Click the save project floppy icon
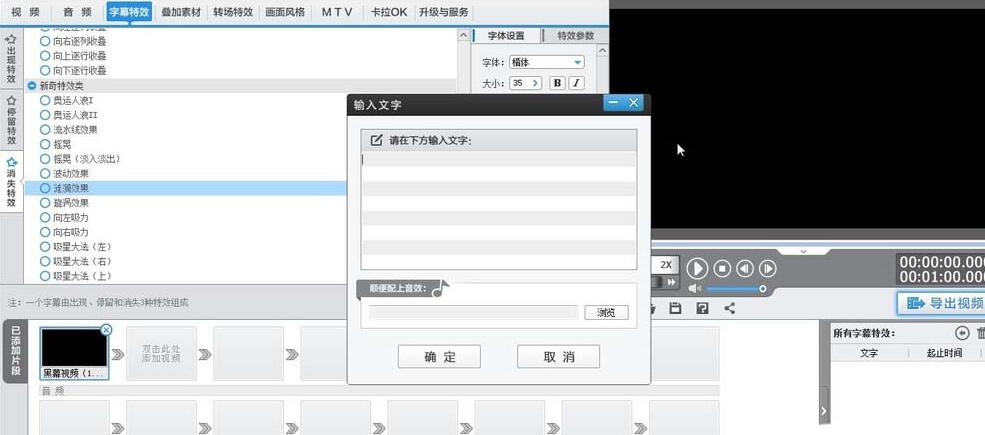This screenshot has height=435, width=985. click(x=675, y=308)
